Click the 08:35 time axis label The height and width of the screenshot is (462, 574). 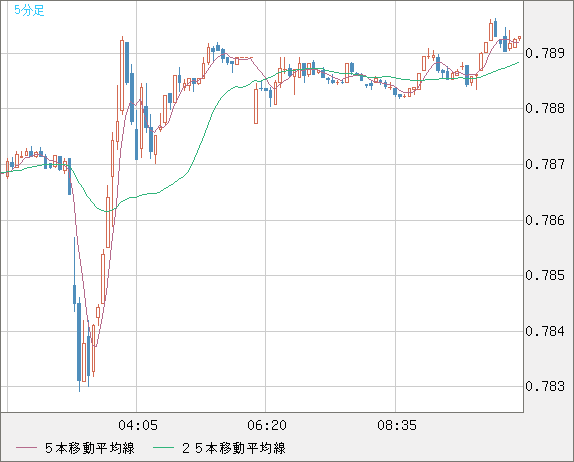[x=397, y=425]
